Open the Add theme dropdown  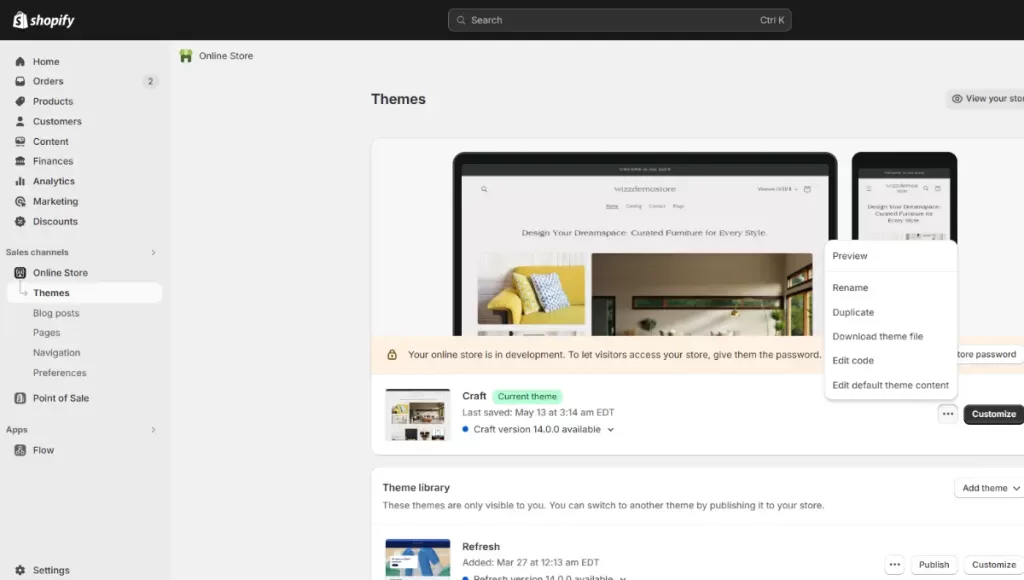pyautogui.click(x=991, y=488)
